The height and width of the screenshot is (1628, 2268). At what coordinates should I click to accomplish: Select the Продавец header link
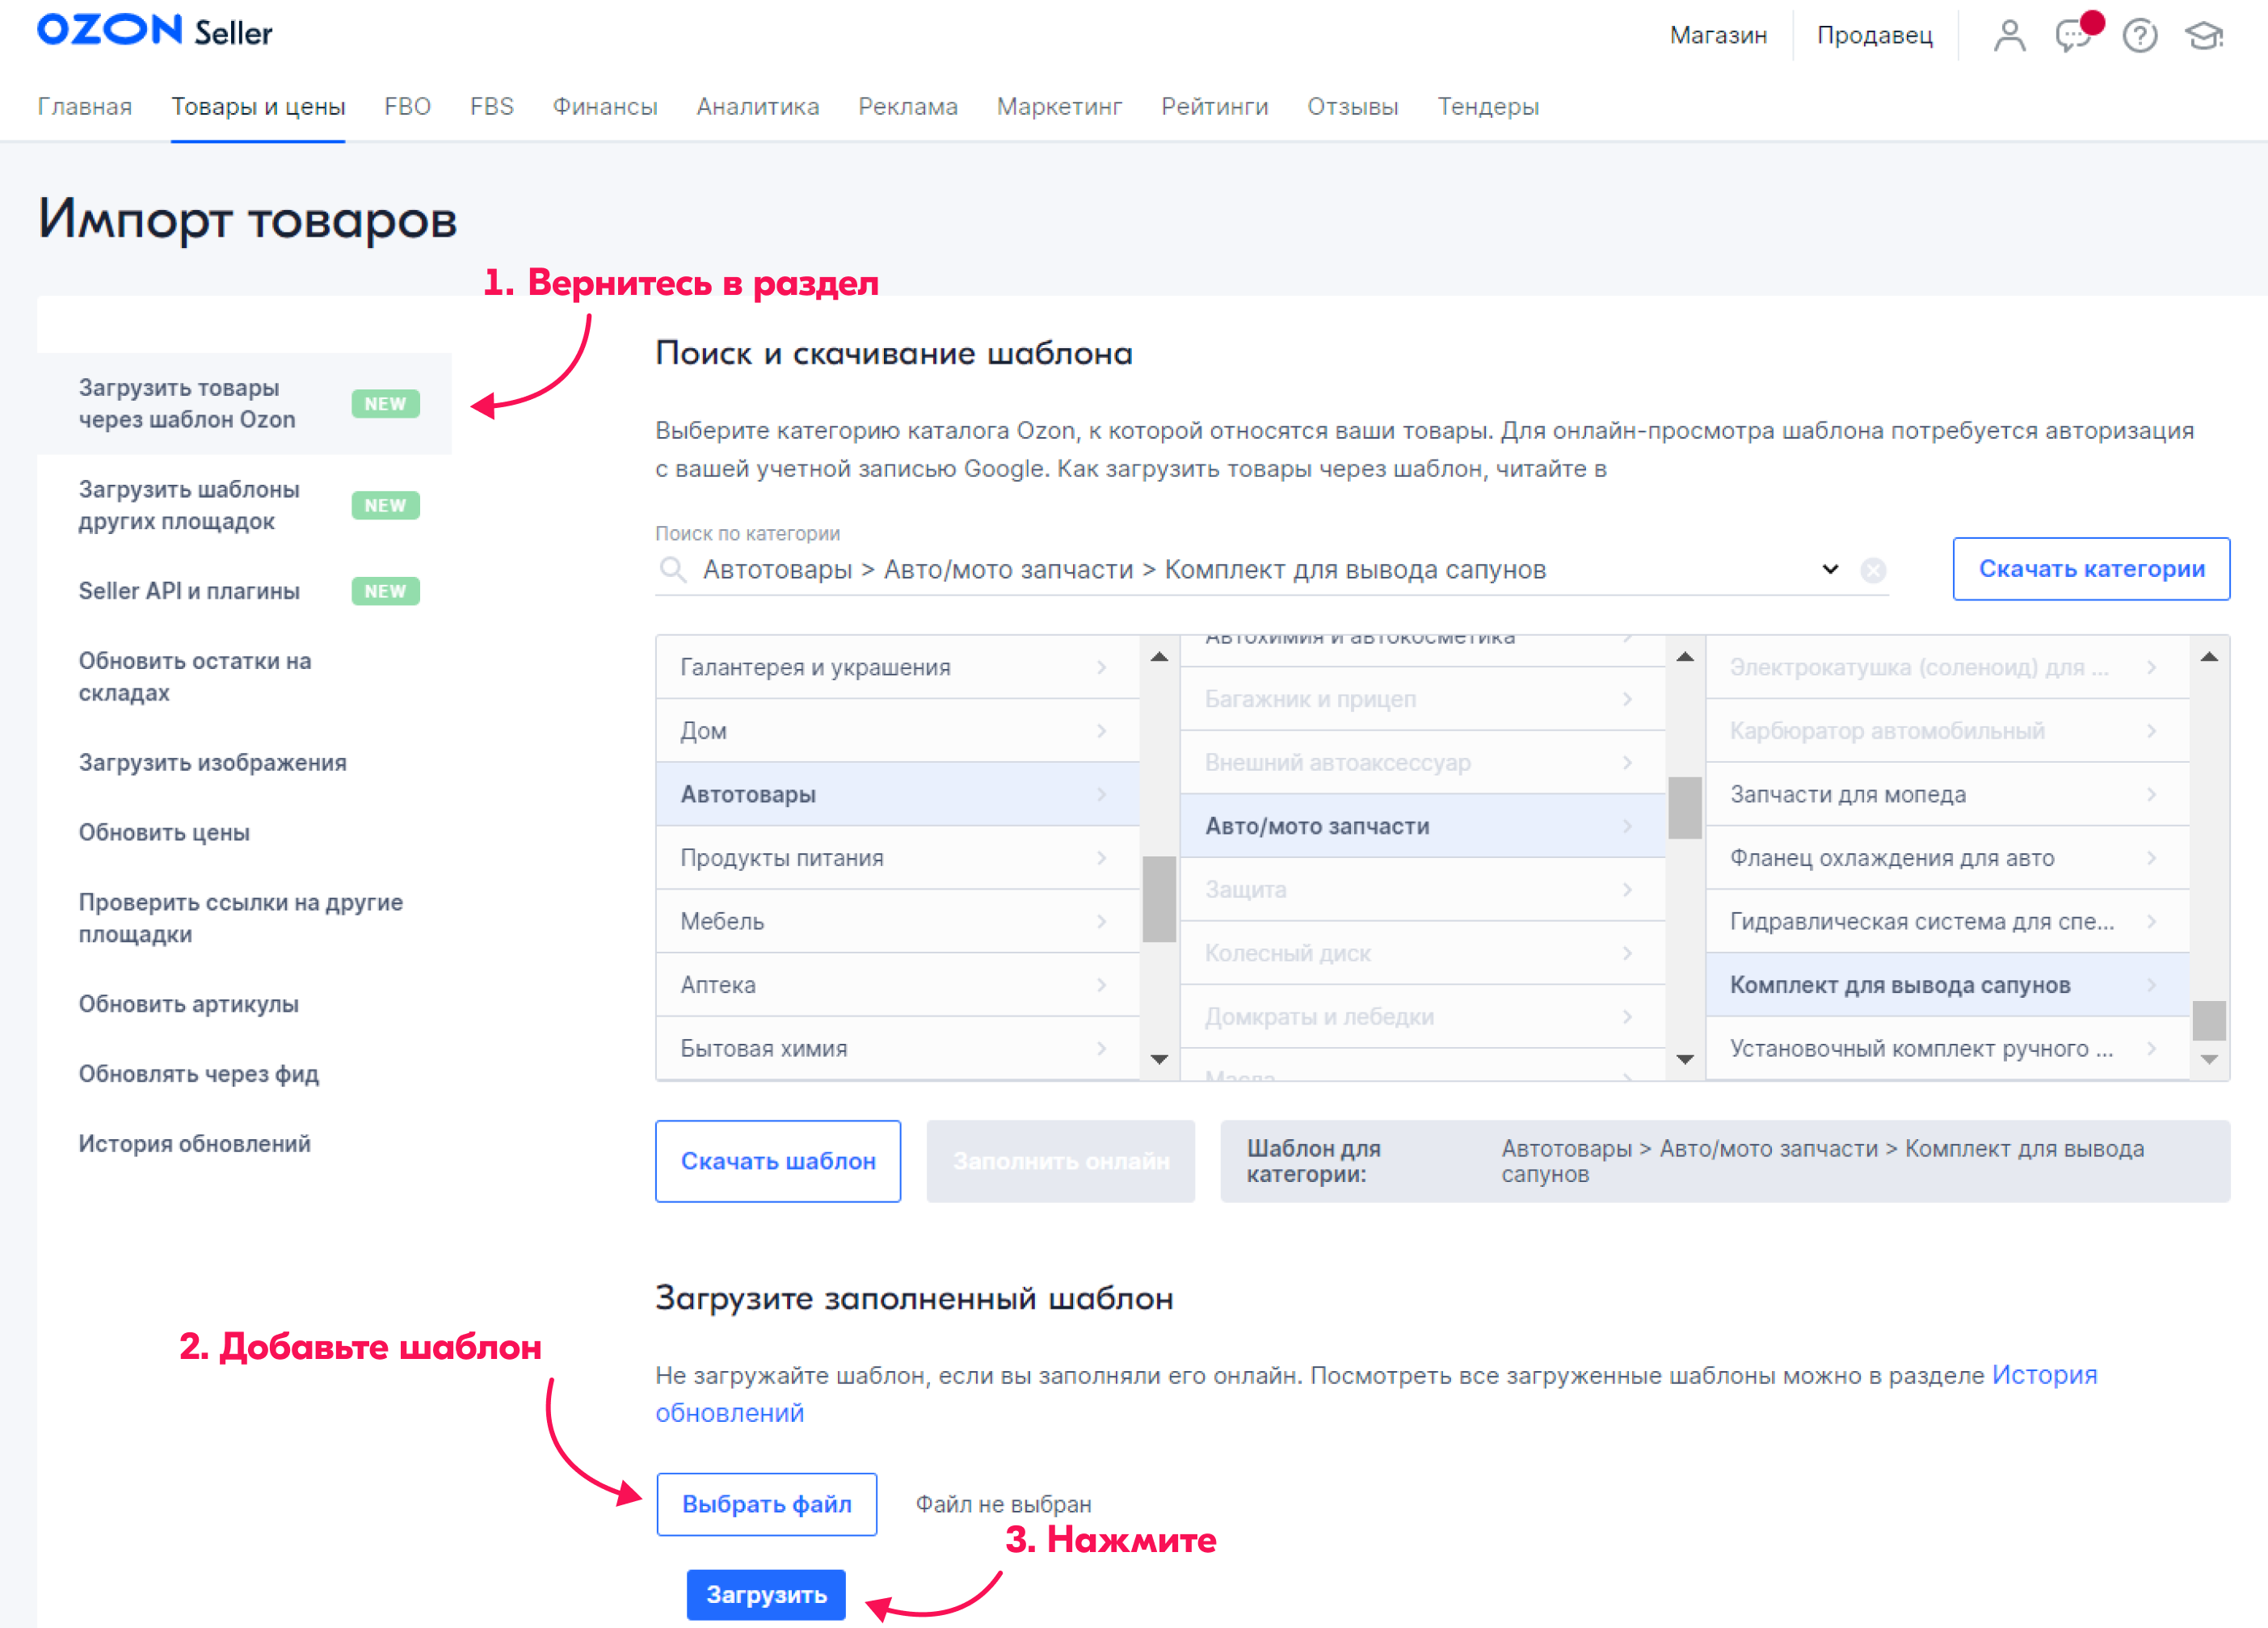1874,35
